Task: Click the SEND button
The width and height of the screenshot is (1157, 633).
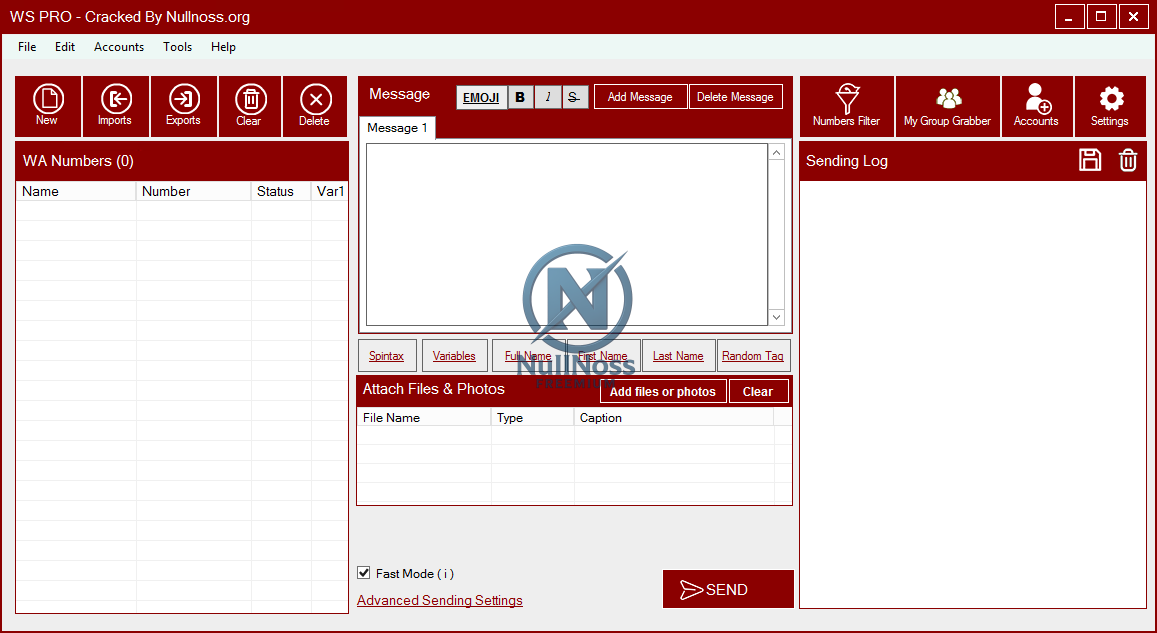Action: 728,589
